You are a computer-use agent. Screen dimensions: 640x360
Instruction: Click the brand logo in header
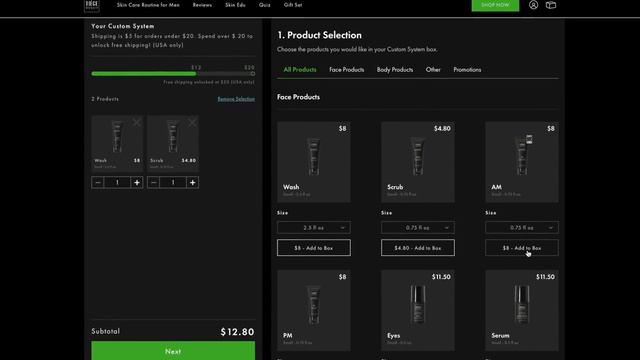pyautogui.click(x=92, y=6)
